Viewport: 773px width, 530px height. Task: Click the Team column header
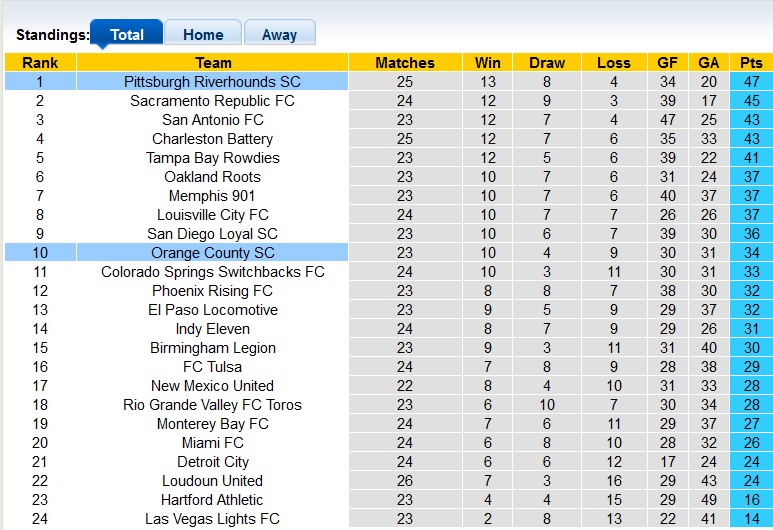(212, 63)
